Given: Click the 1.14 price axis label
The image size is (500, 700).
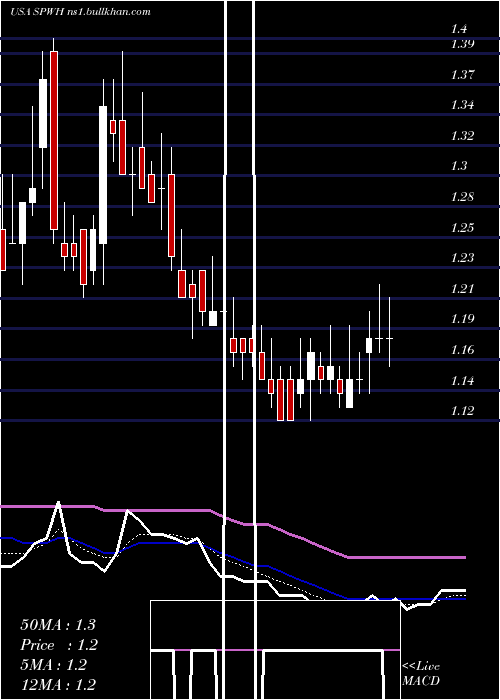Looking at the screenshot, I should [462, 381].
